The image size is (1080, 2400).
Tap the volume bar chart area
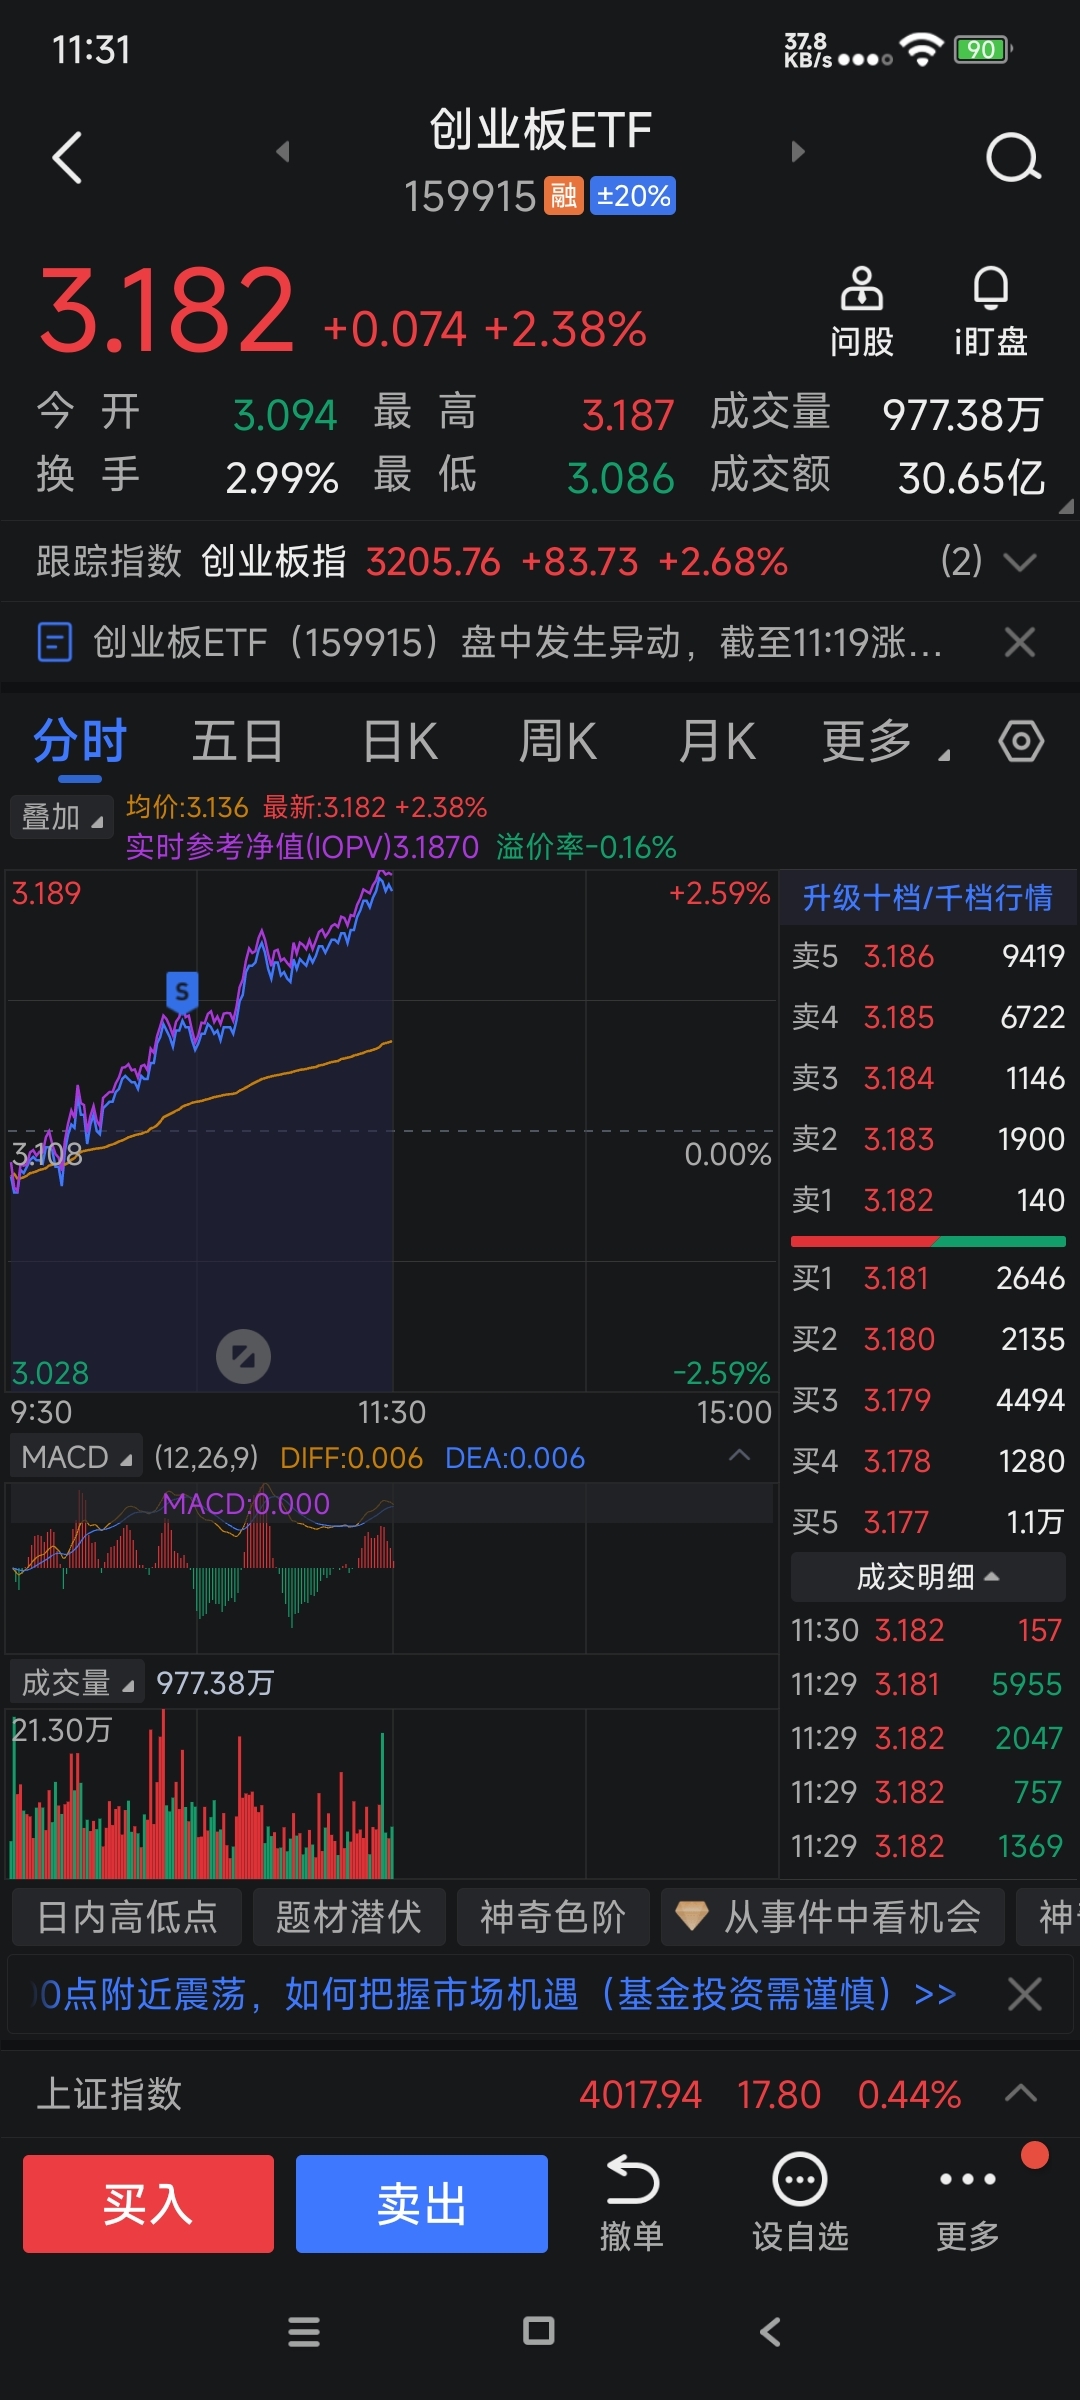coord(390,1793)
